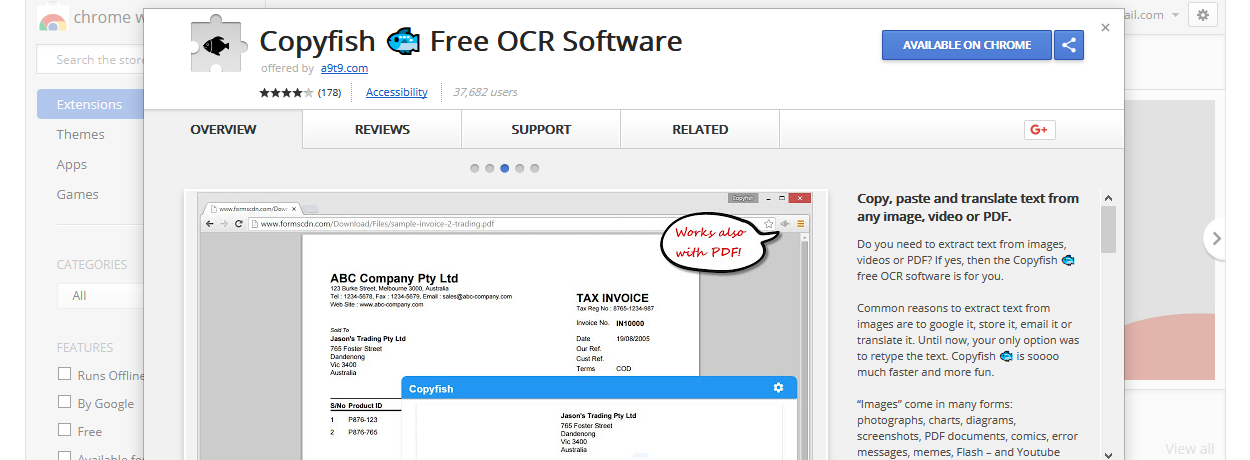
Task: Toggle the Runs Offline checkbox
Action: pyautogui.click(x=65, y=375)
